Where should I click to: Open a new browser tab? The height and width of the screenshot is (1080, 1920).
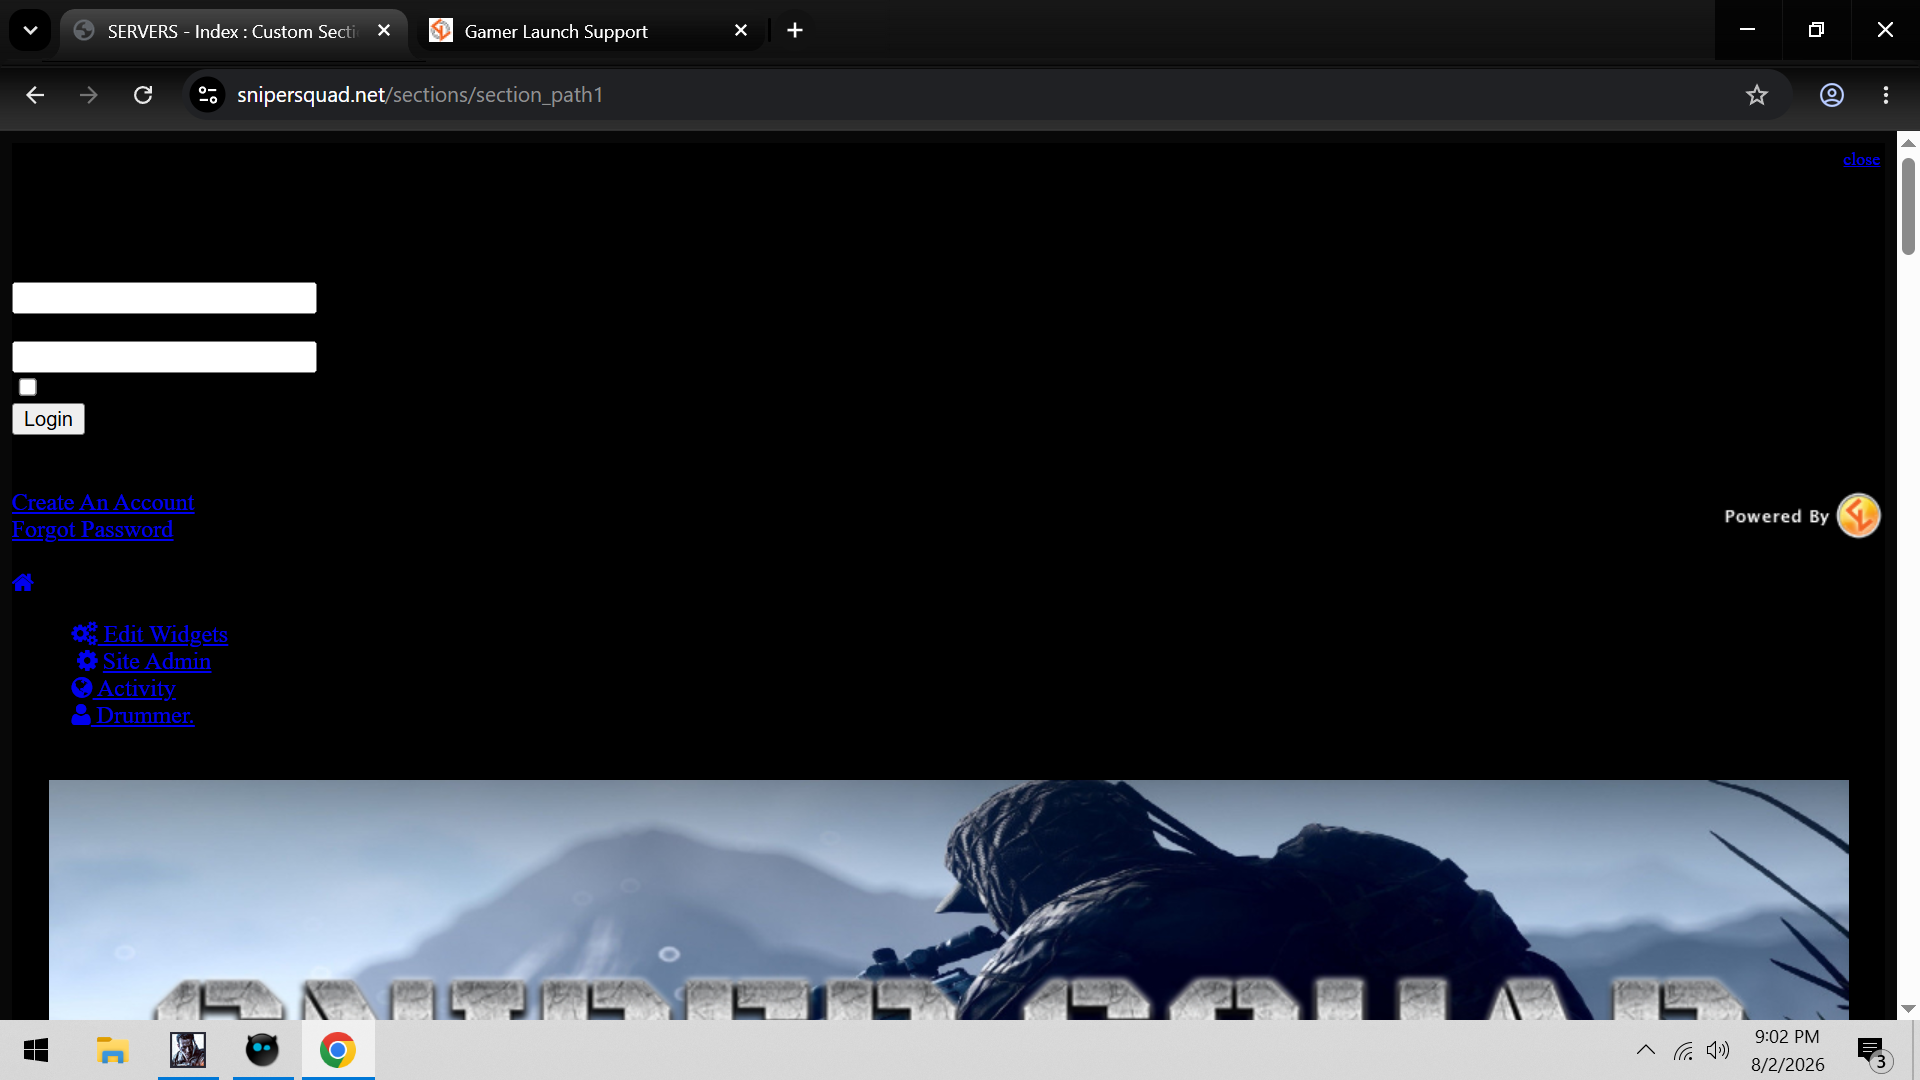pos(795,31)
